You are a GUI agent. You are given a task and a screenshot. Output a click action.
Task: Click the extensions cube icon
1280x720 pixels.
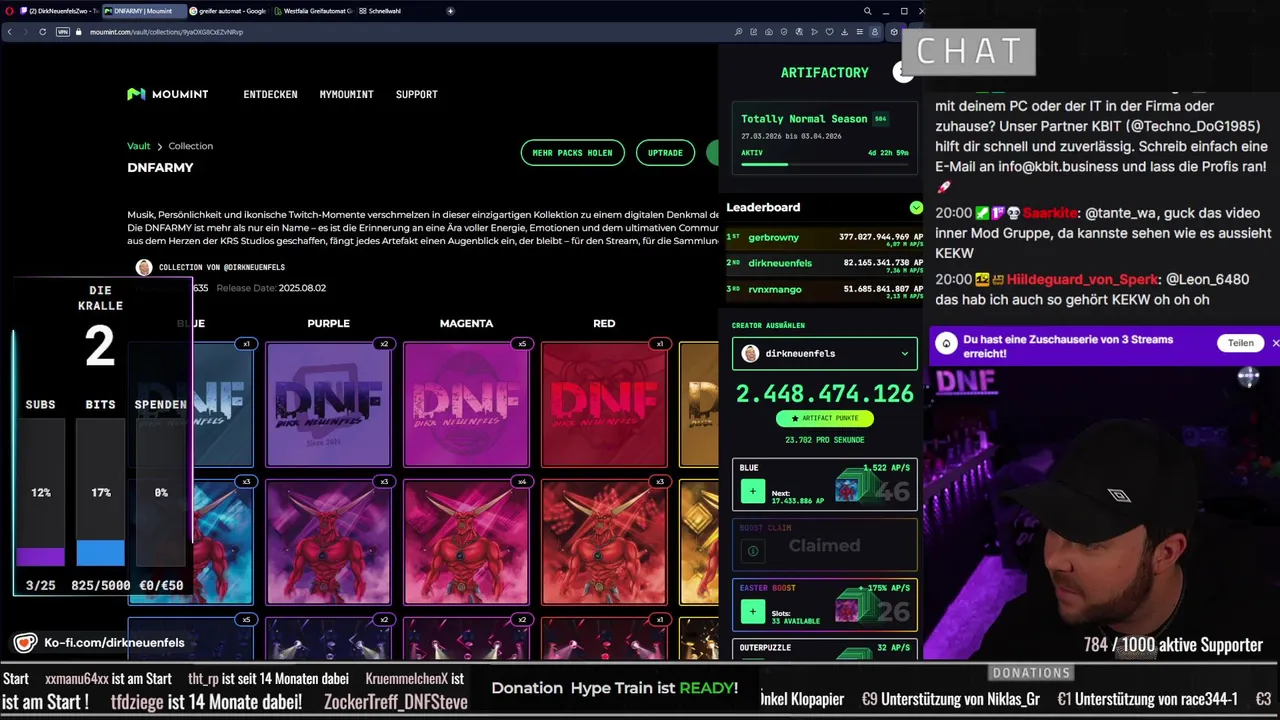pos(894,32)
